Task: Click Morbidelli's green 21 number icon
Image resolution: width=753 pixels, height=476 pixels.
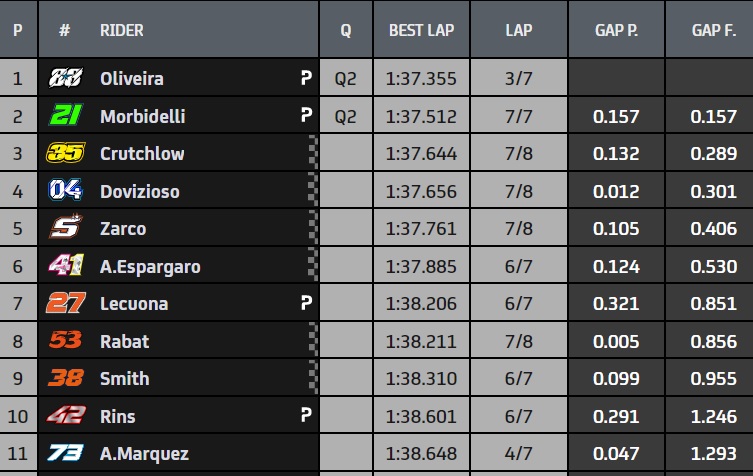Action: pos(65,116)
